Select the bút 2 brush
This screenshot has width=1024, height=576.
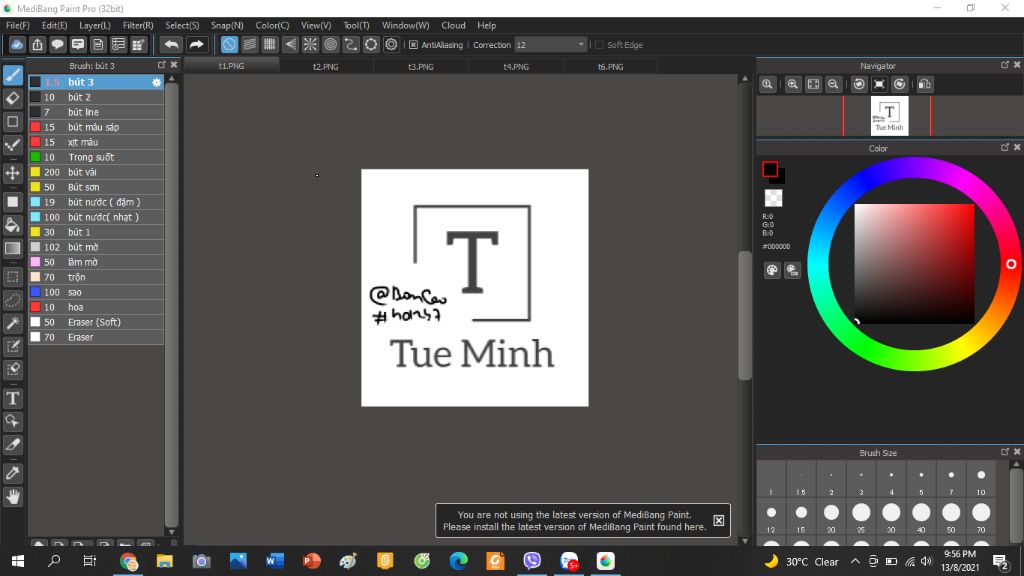point(95,97)
